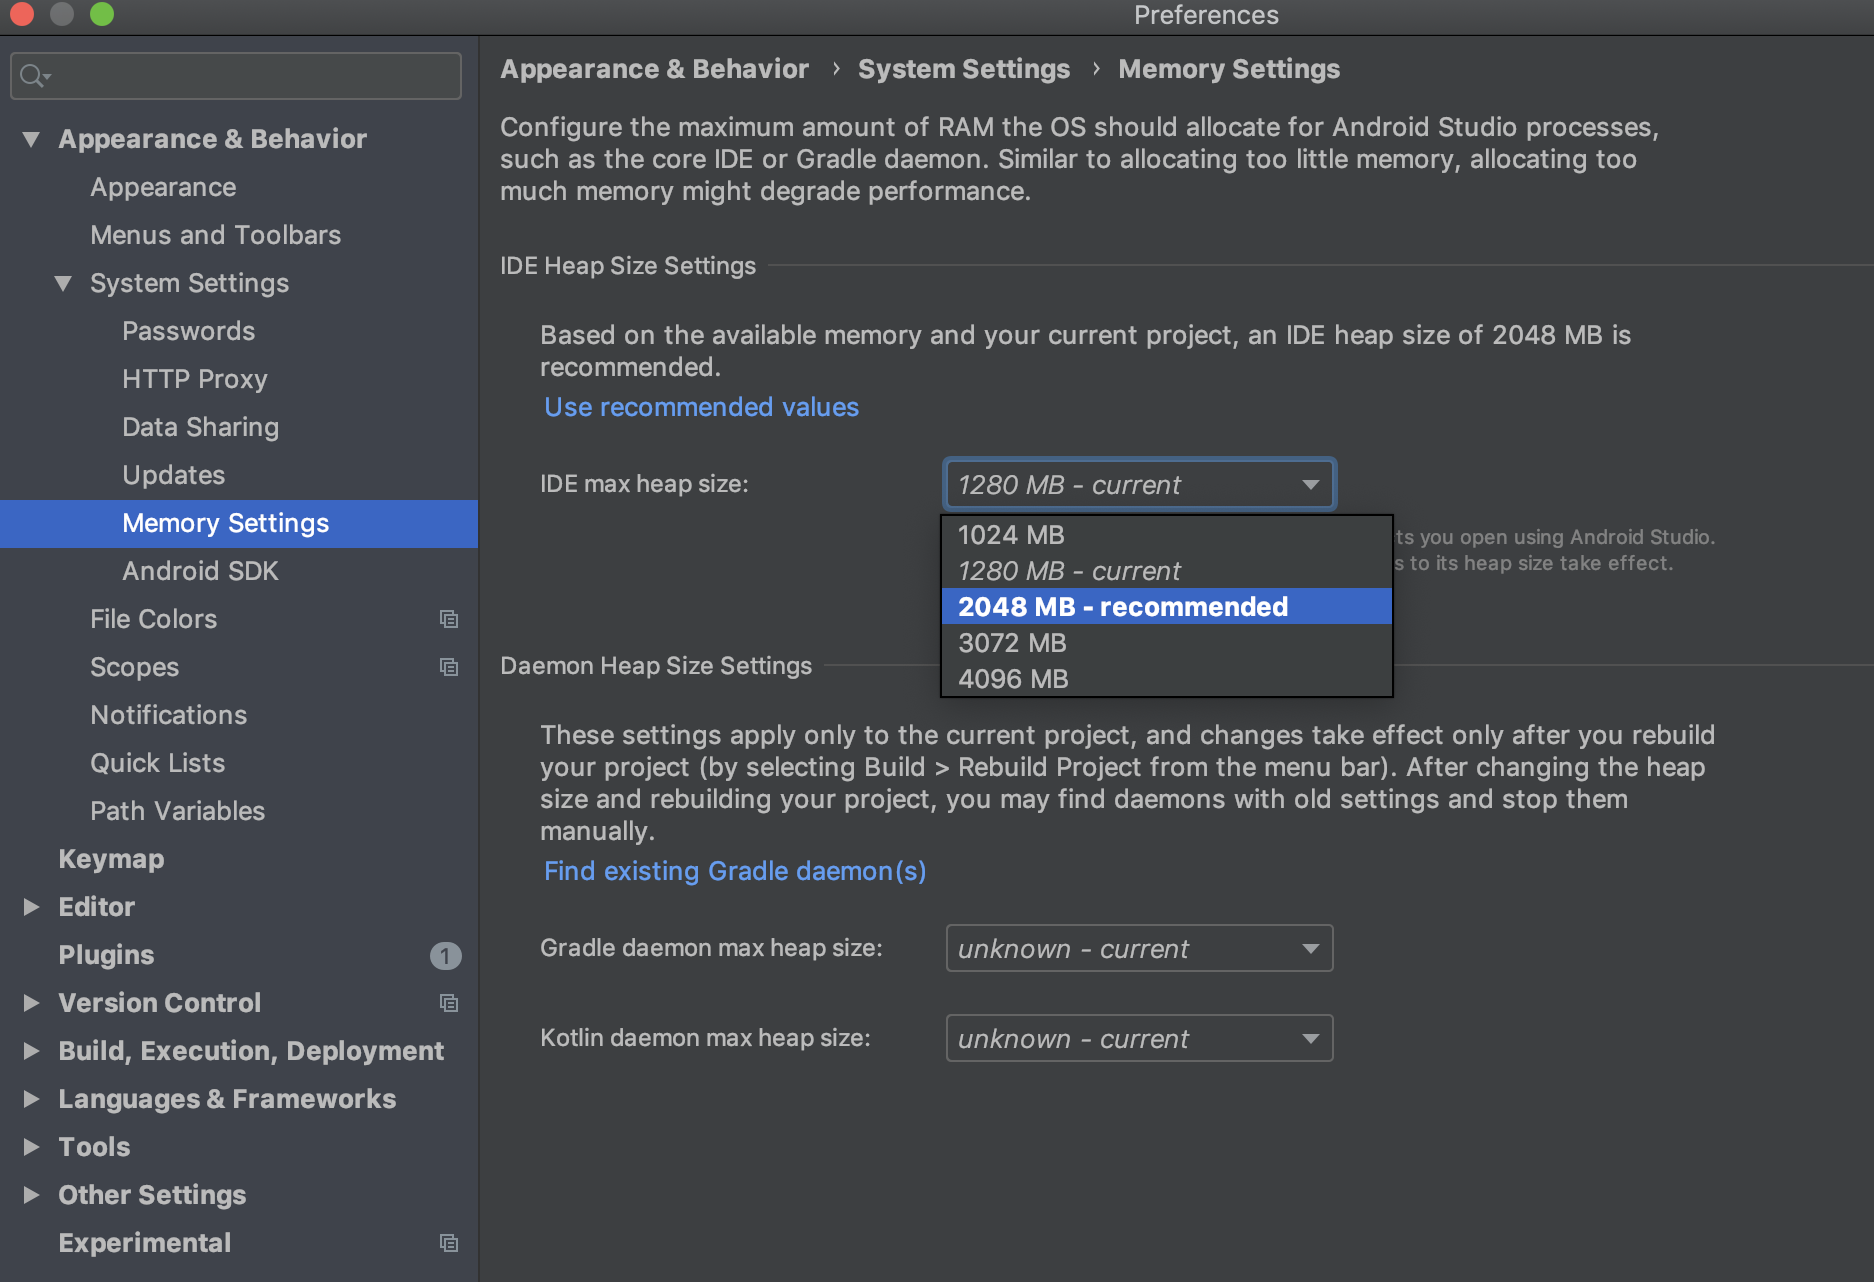Select 1024 MB heap size option
The height and width of the screenshot is (1282, 1874).
pos(1166,535)
